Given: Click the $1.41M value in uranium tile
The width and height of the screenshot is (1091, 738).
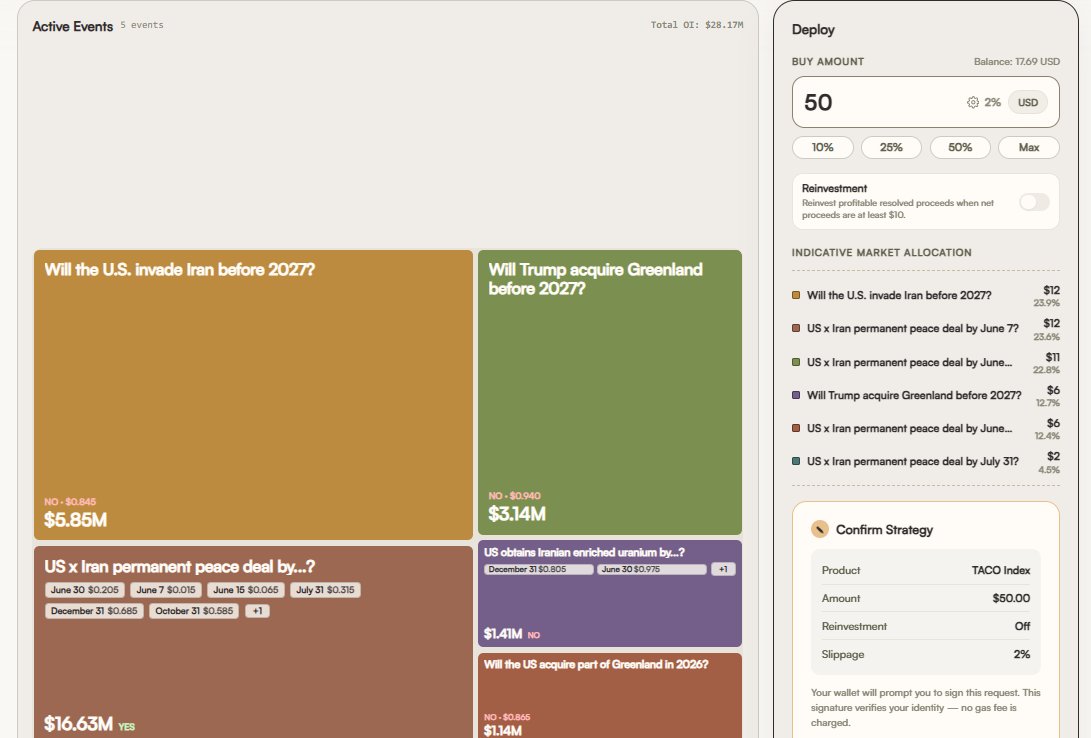Looking at the screenshot, I should coord(502,634).
